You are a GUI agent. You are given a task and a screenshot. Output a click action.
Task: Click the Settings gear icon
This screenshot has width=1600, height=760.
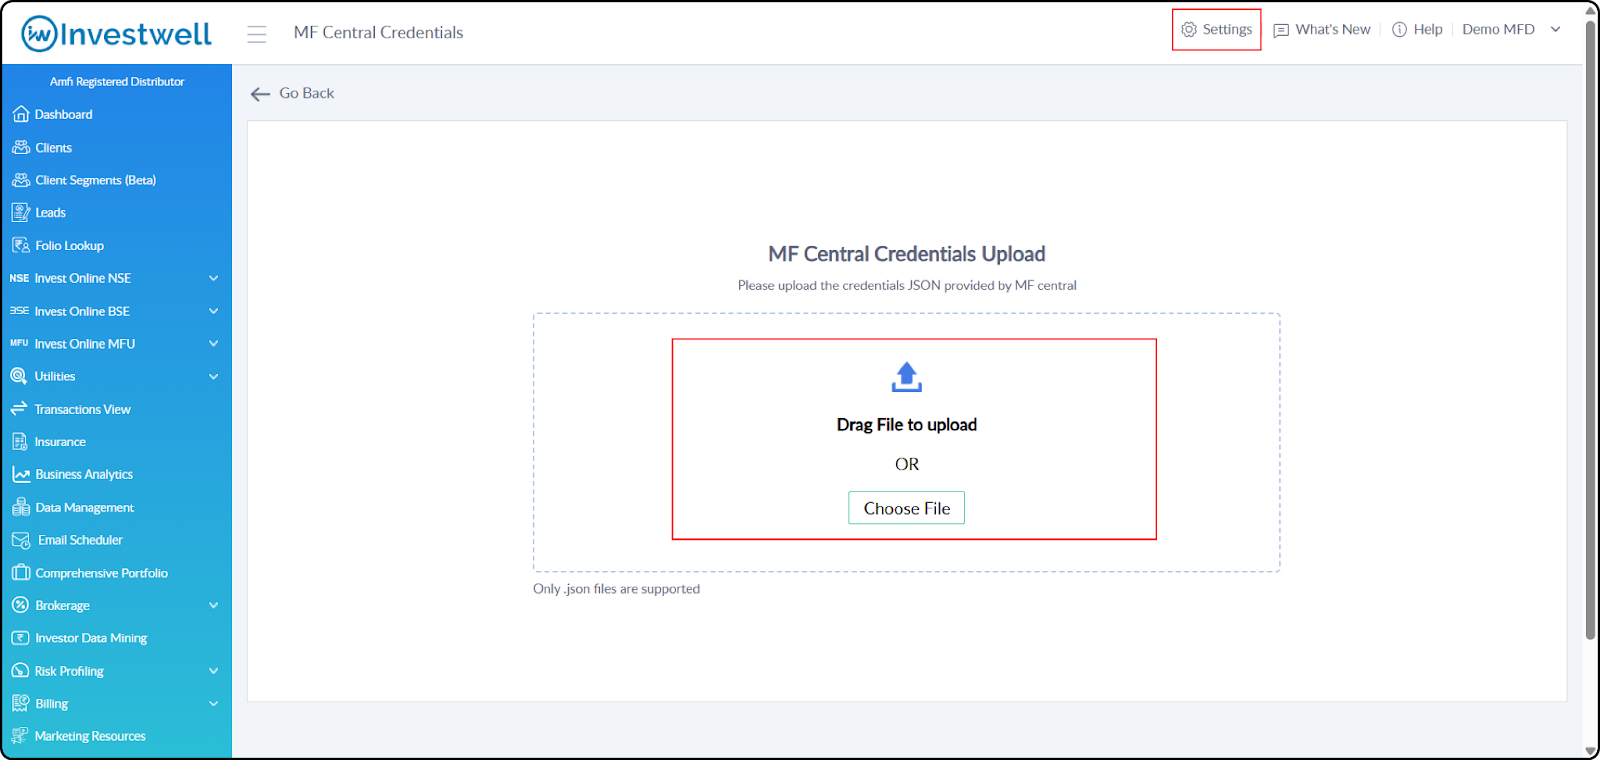(1189, 30)
